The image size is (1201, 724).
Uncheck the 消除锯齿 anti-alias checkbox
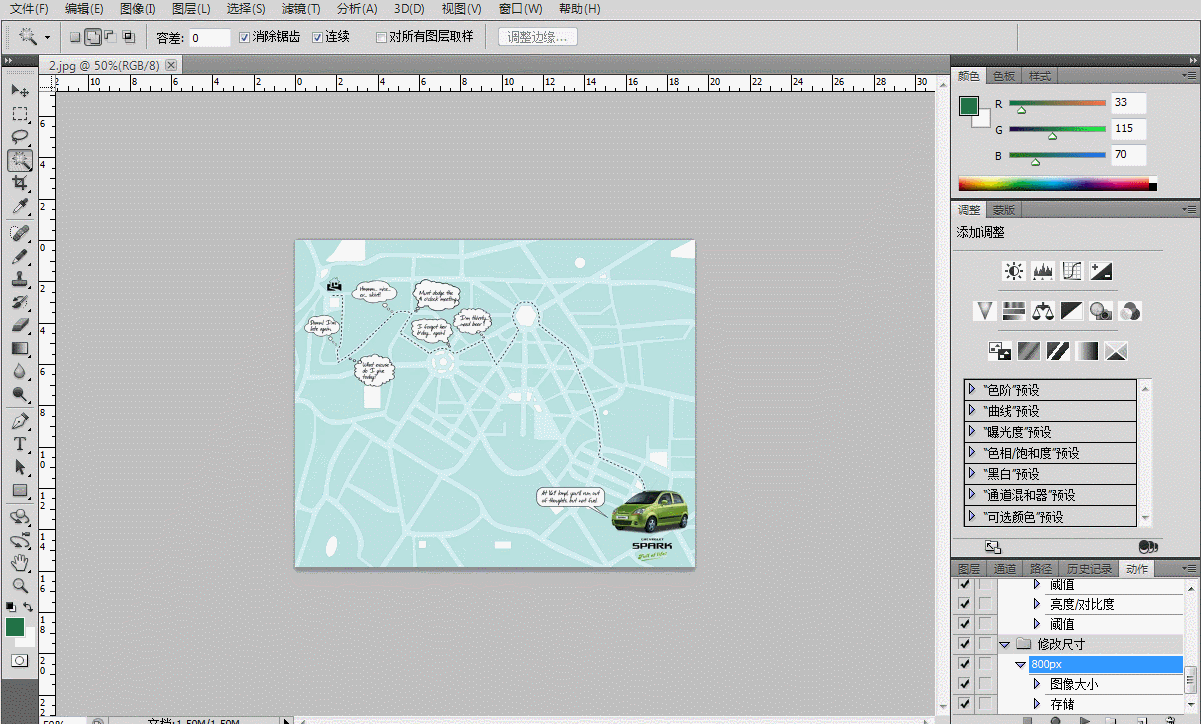(x=245, y=37)
